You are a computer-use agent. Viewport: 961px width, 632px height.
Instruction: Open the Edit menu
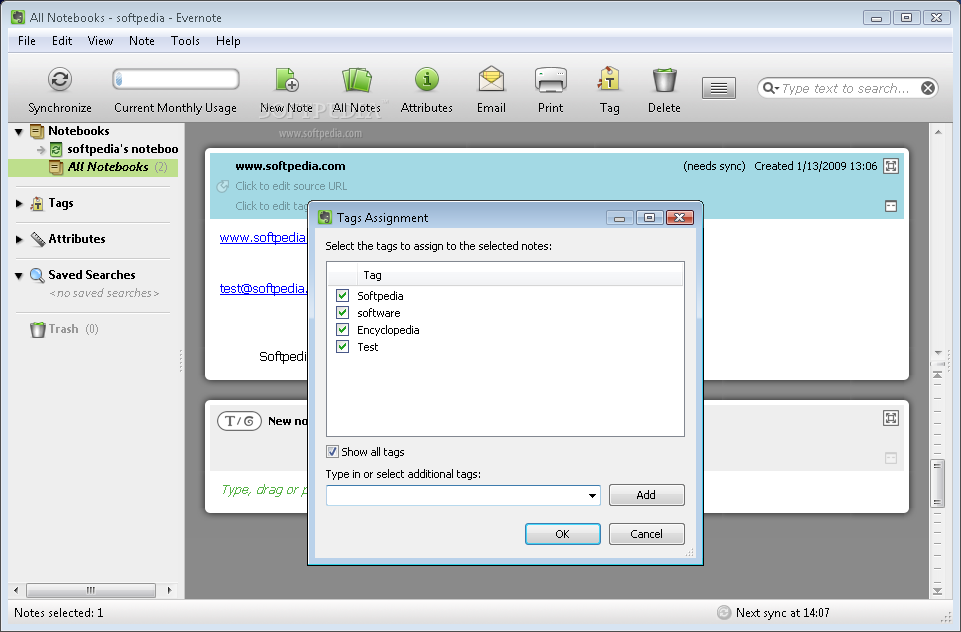[62, 41]
